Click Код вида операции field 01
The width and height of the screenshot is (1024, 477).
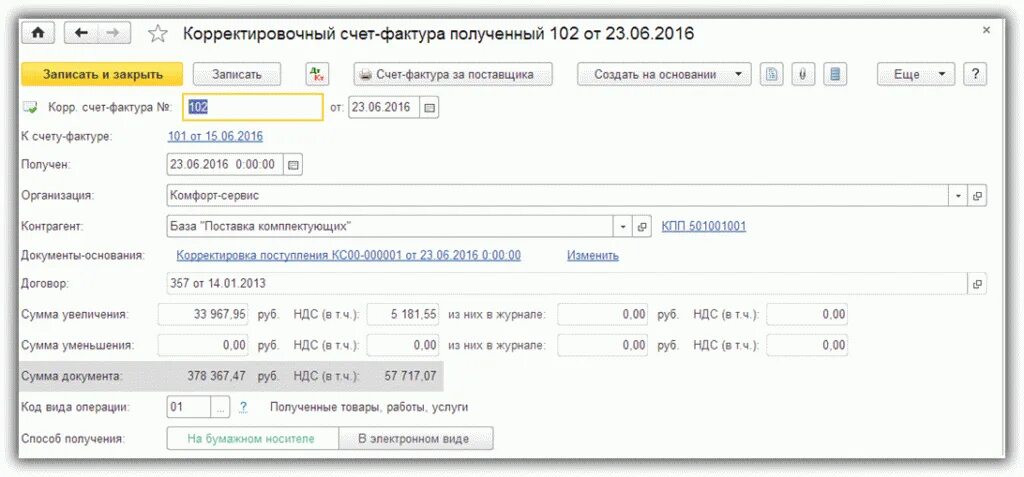(189, 408)
